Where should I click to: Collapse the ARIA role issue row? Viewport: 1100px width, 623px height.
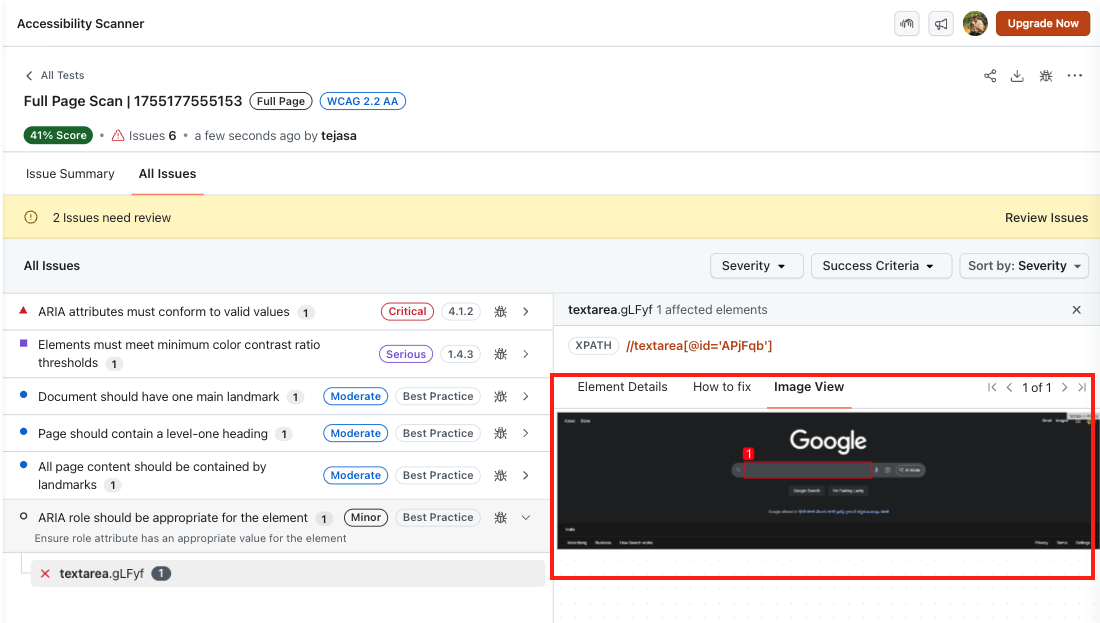pos(526,518)
